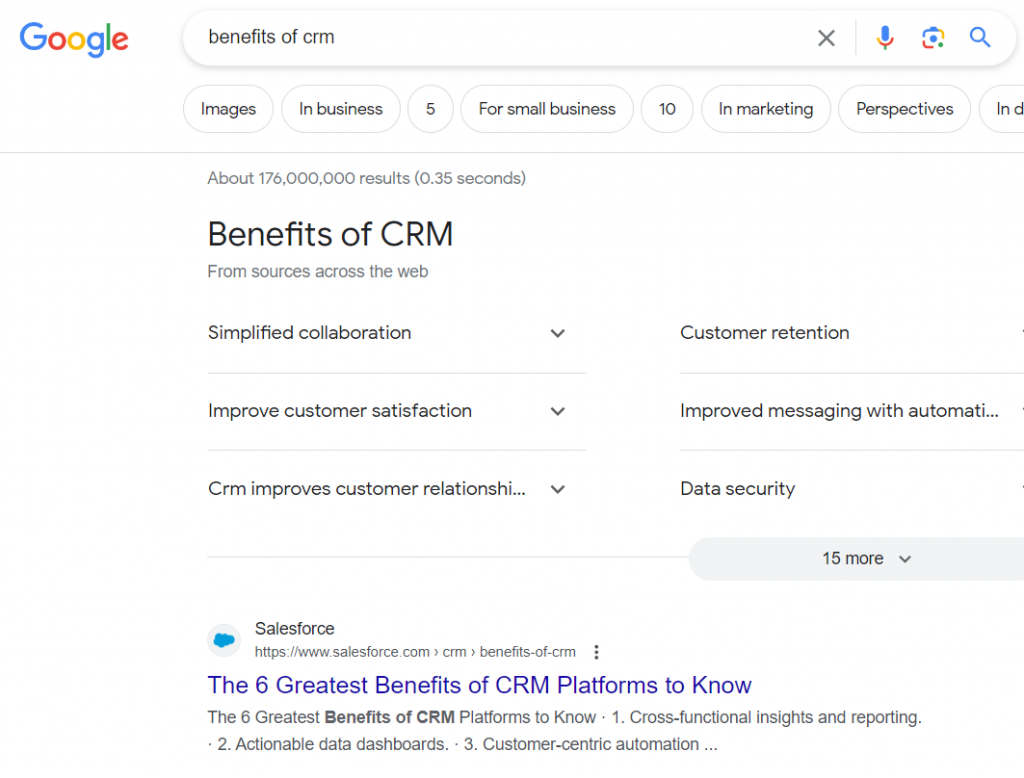Start voice search with microphone icon

coord(885,38)
